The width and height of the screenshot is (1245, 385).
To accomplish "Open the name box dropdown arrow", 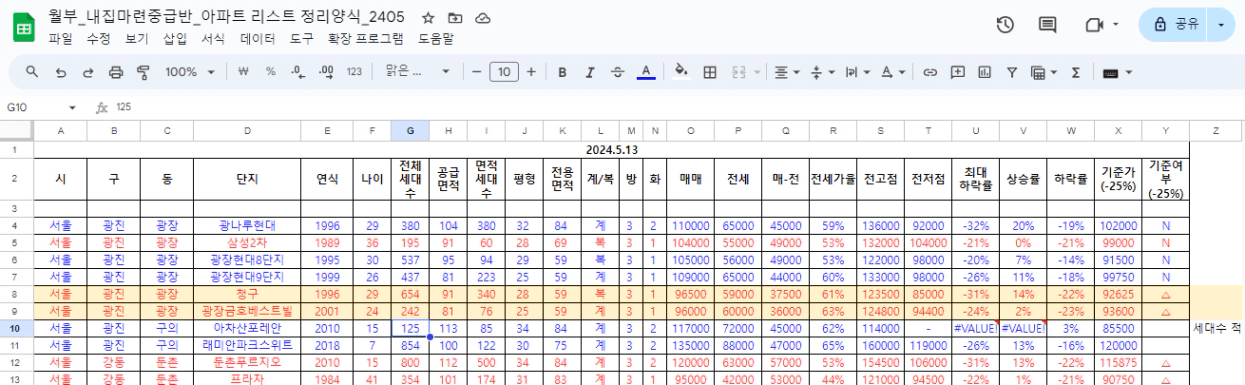I will pyautogui.click(x=72, y=107).
